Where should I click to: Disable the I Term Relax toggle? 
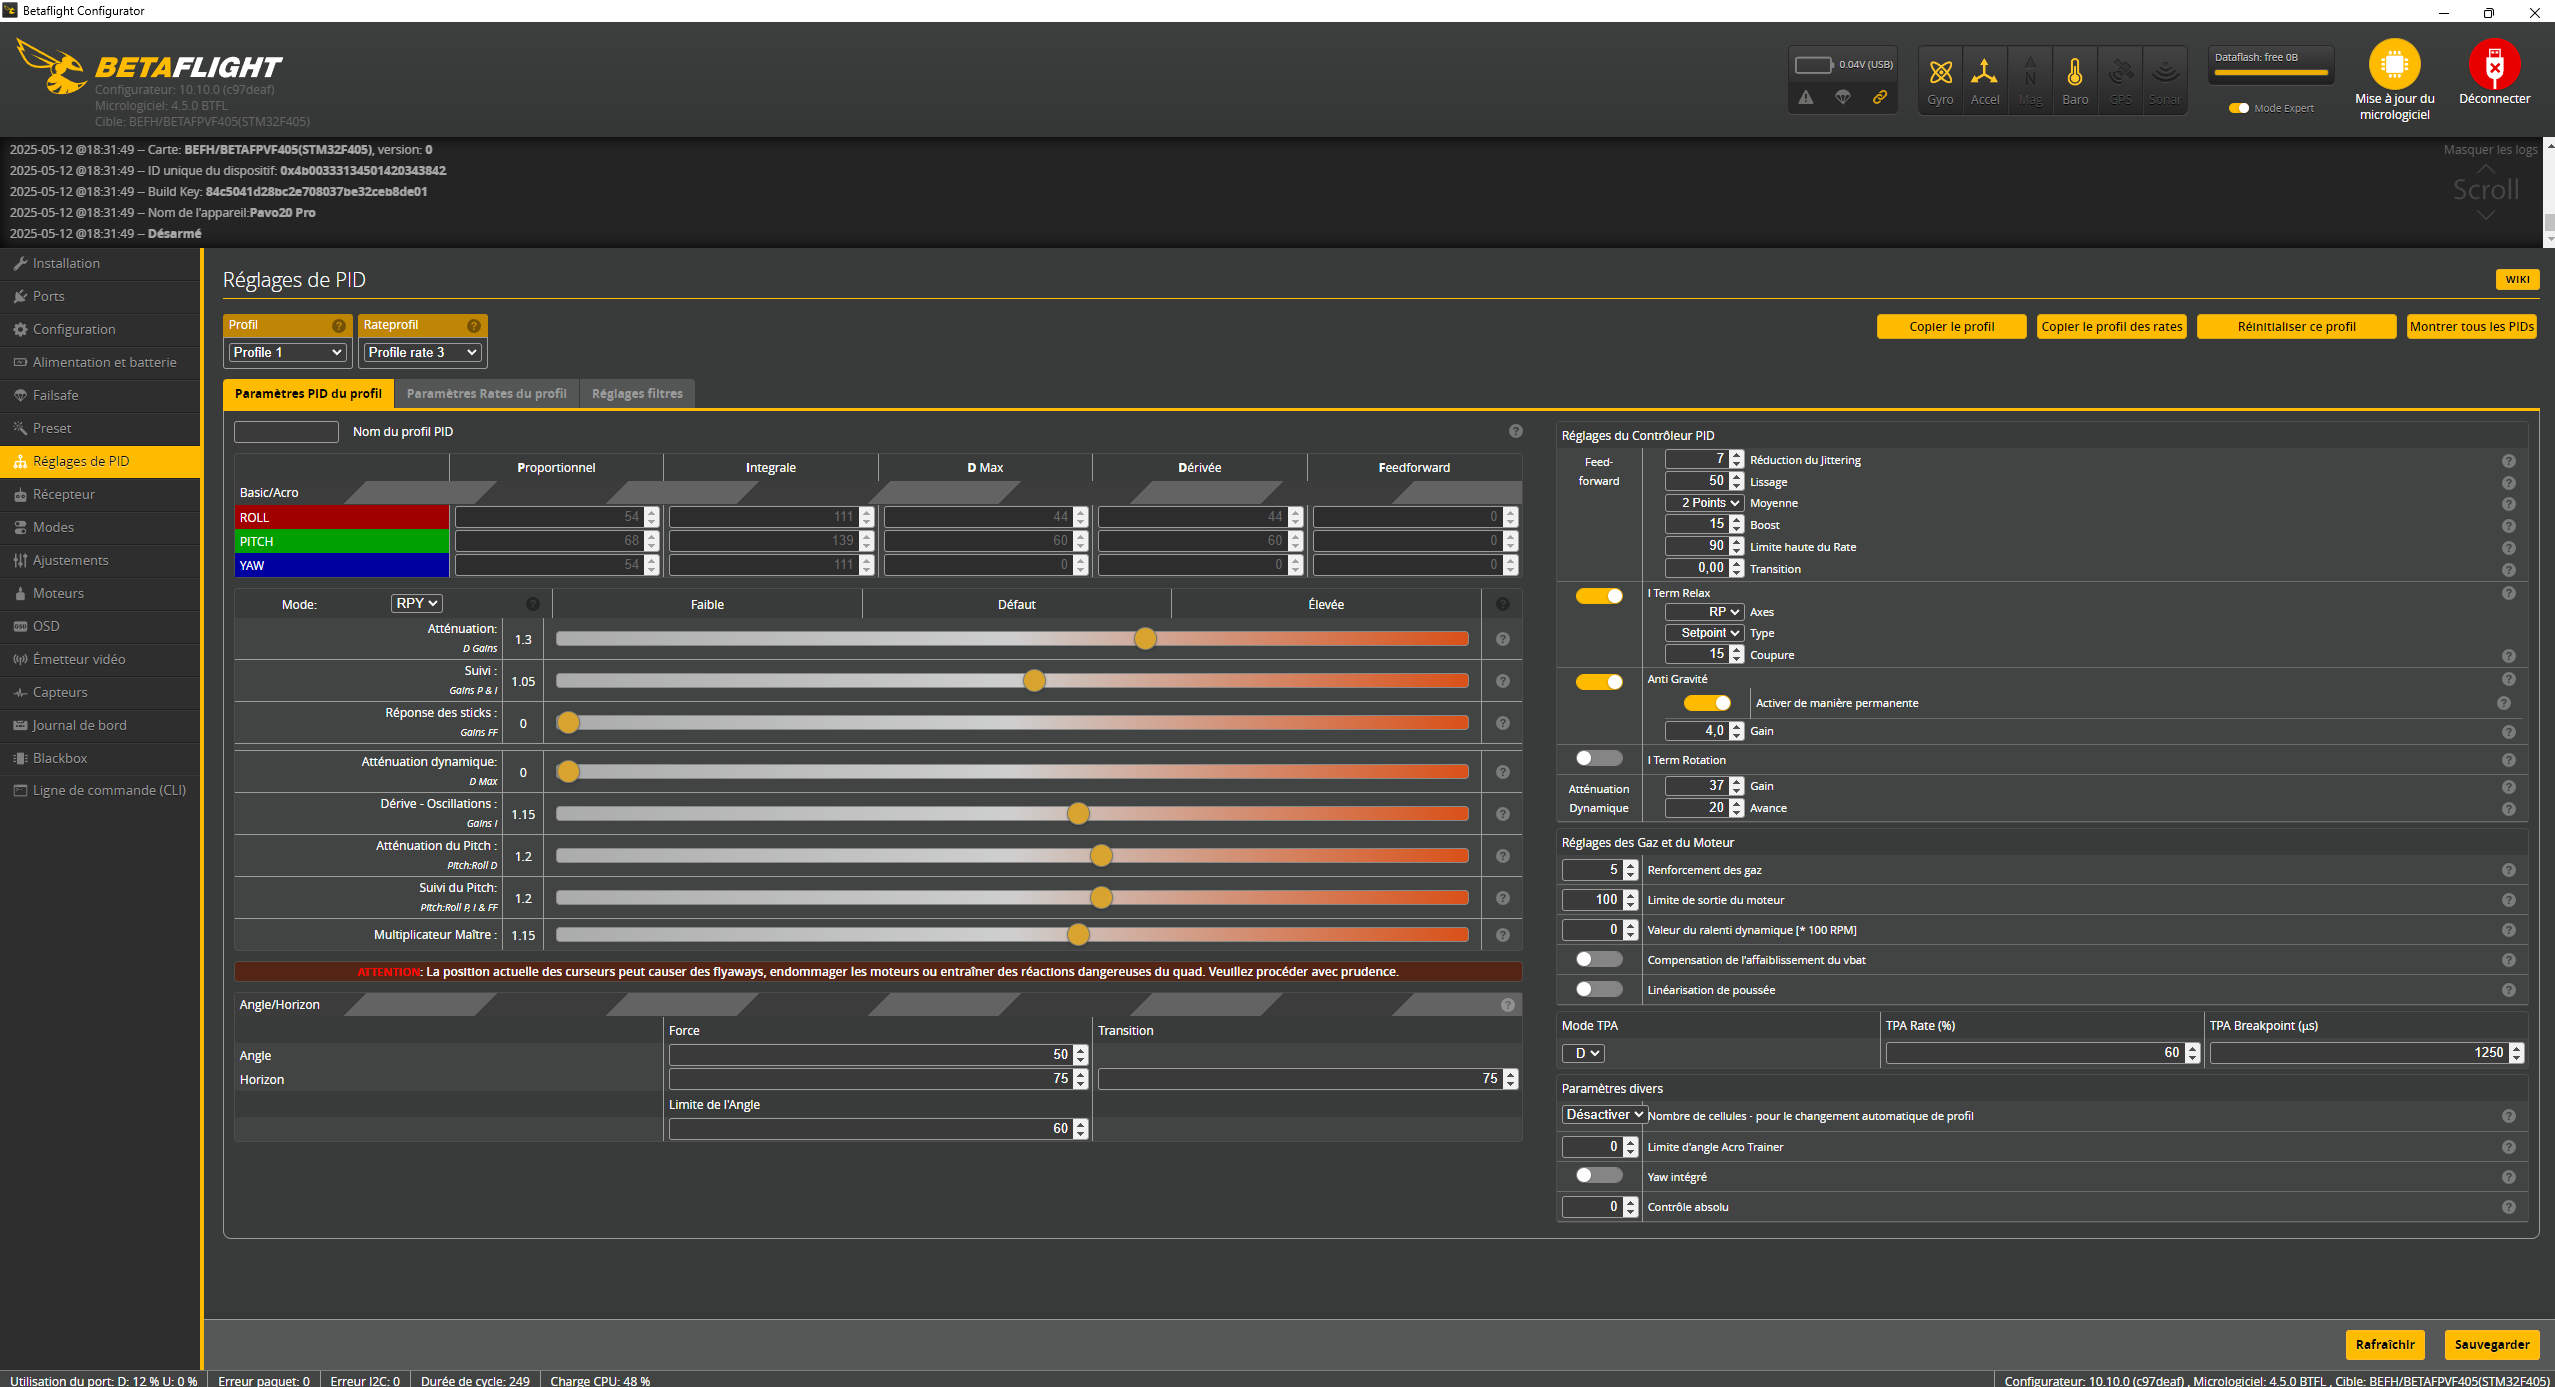coord(1598,596)
